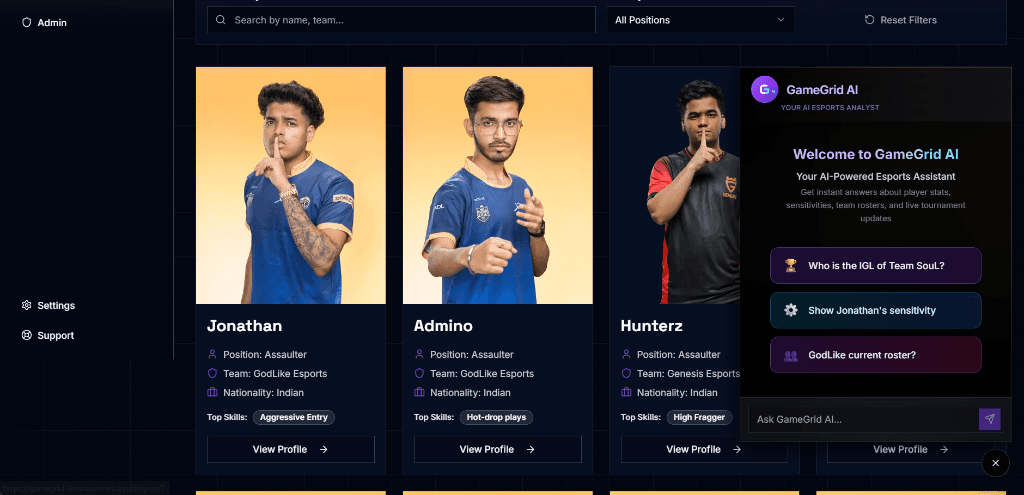Click the GameGrid AI purple logo avatar
The width and height of the screenshot is (1024, 495).
coord(764,89)
